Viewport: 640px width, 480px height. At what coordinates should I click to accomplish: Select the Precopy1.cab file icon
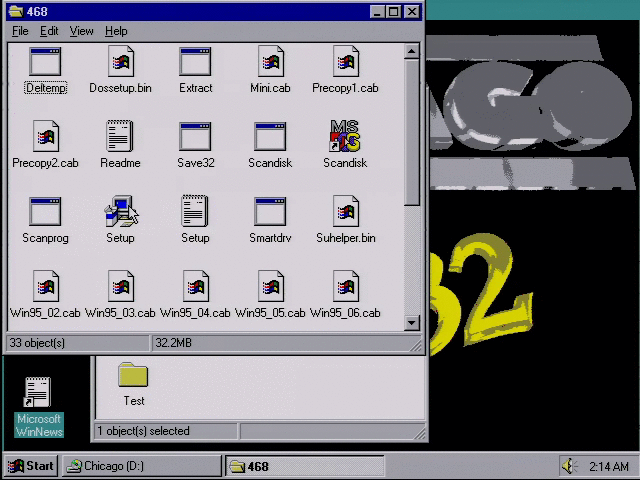point(346,62)
